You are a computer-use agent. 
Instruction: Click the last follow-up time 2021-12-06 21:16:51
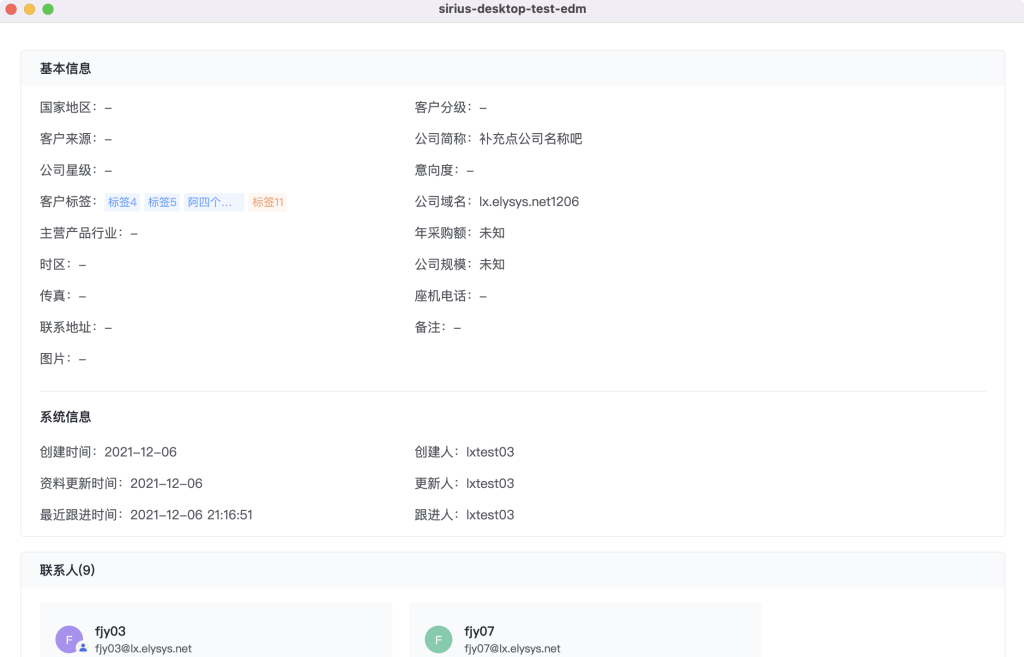coord(191,515)
